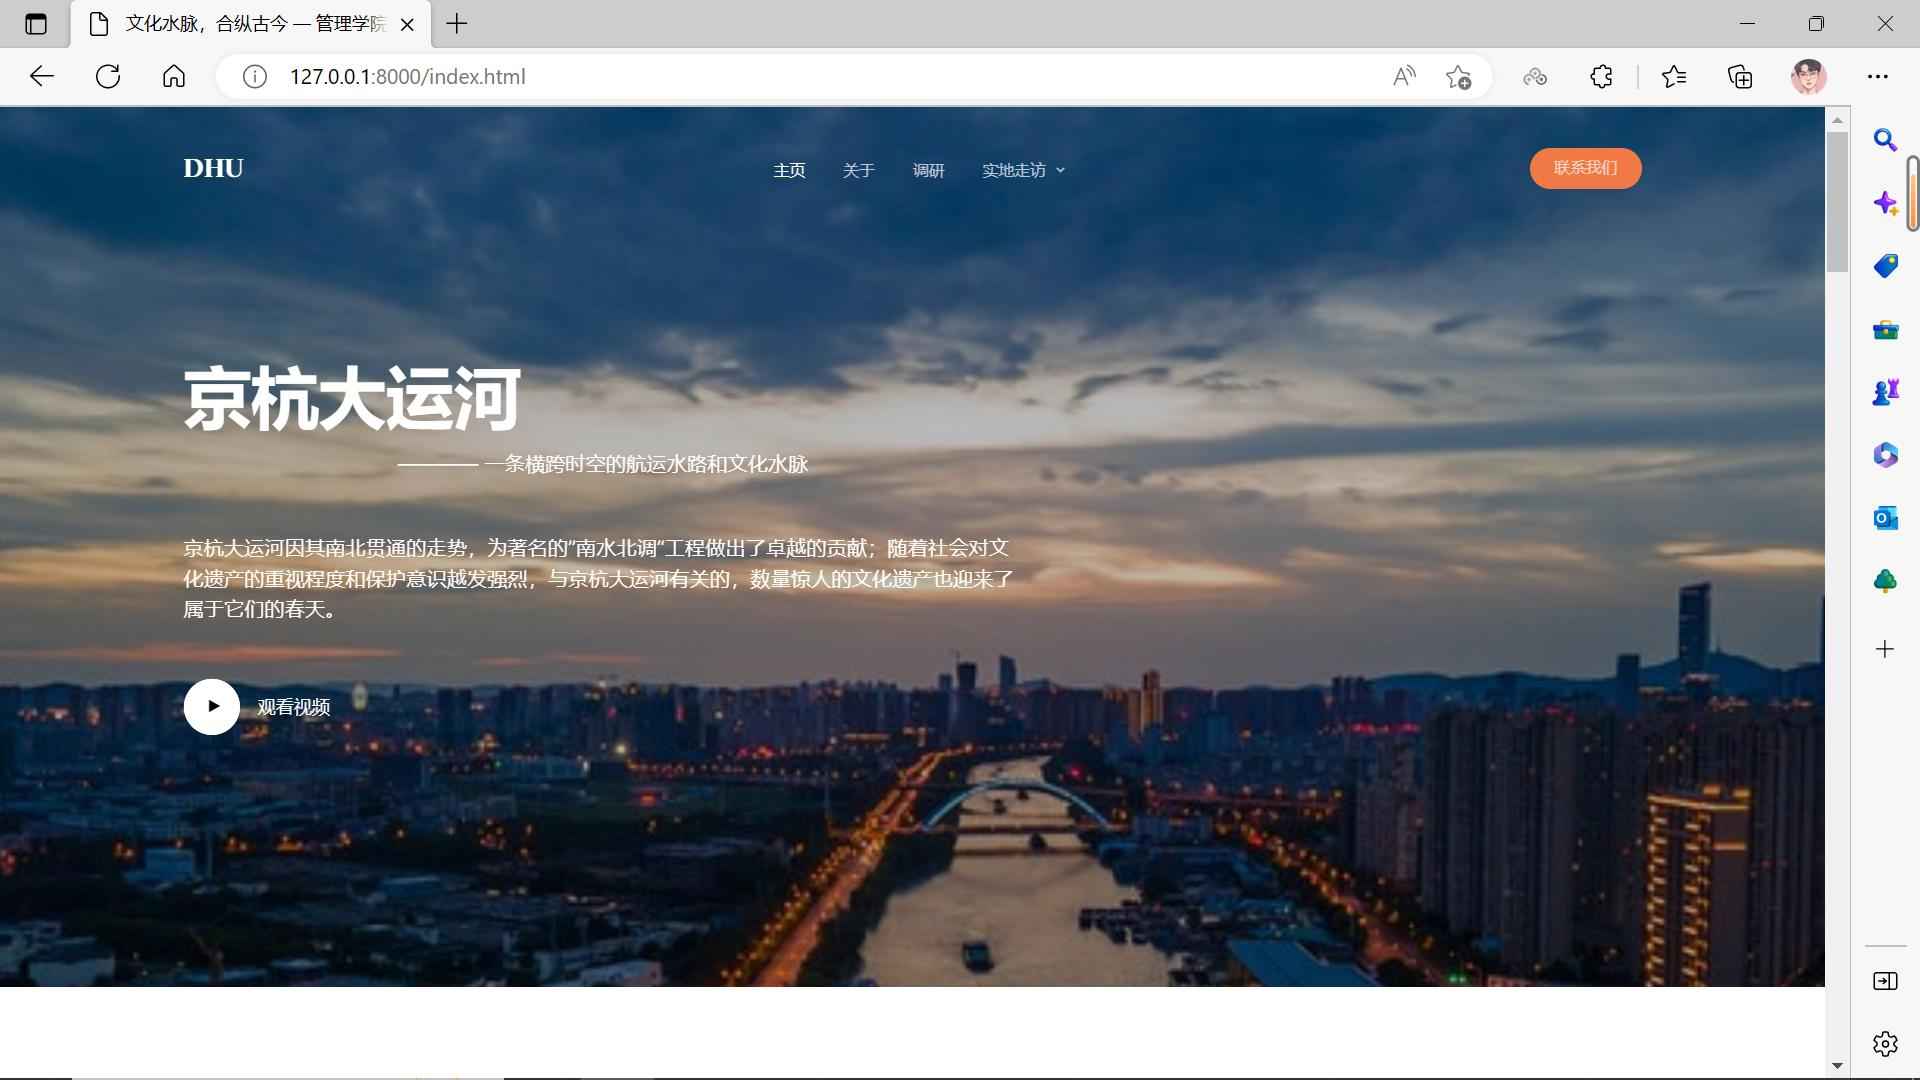Open Collections icon in toolbar

tap(1740, 77)
